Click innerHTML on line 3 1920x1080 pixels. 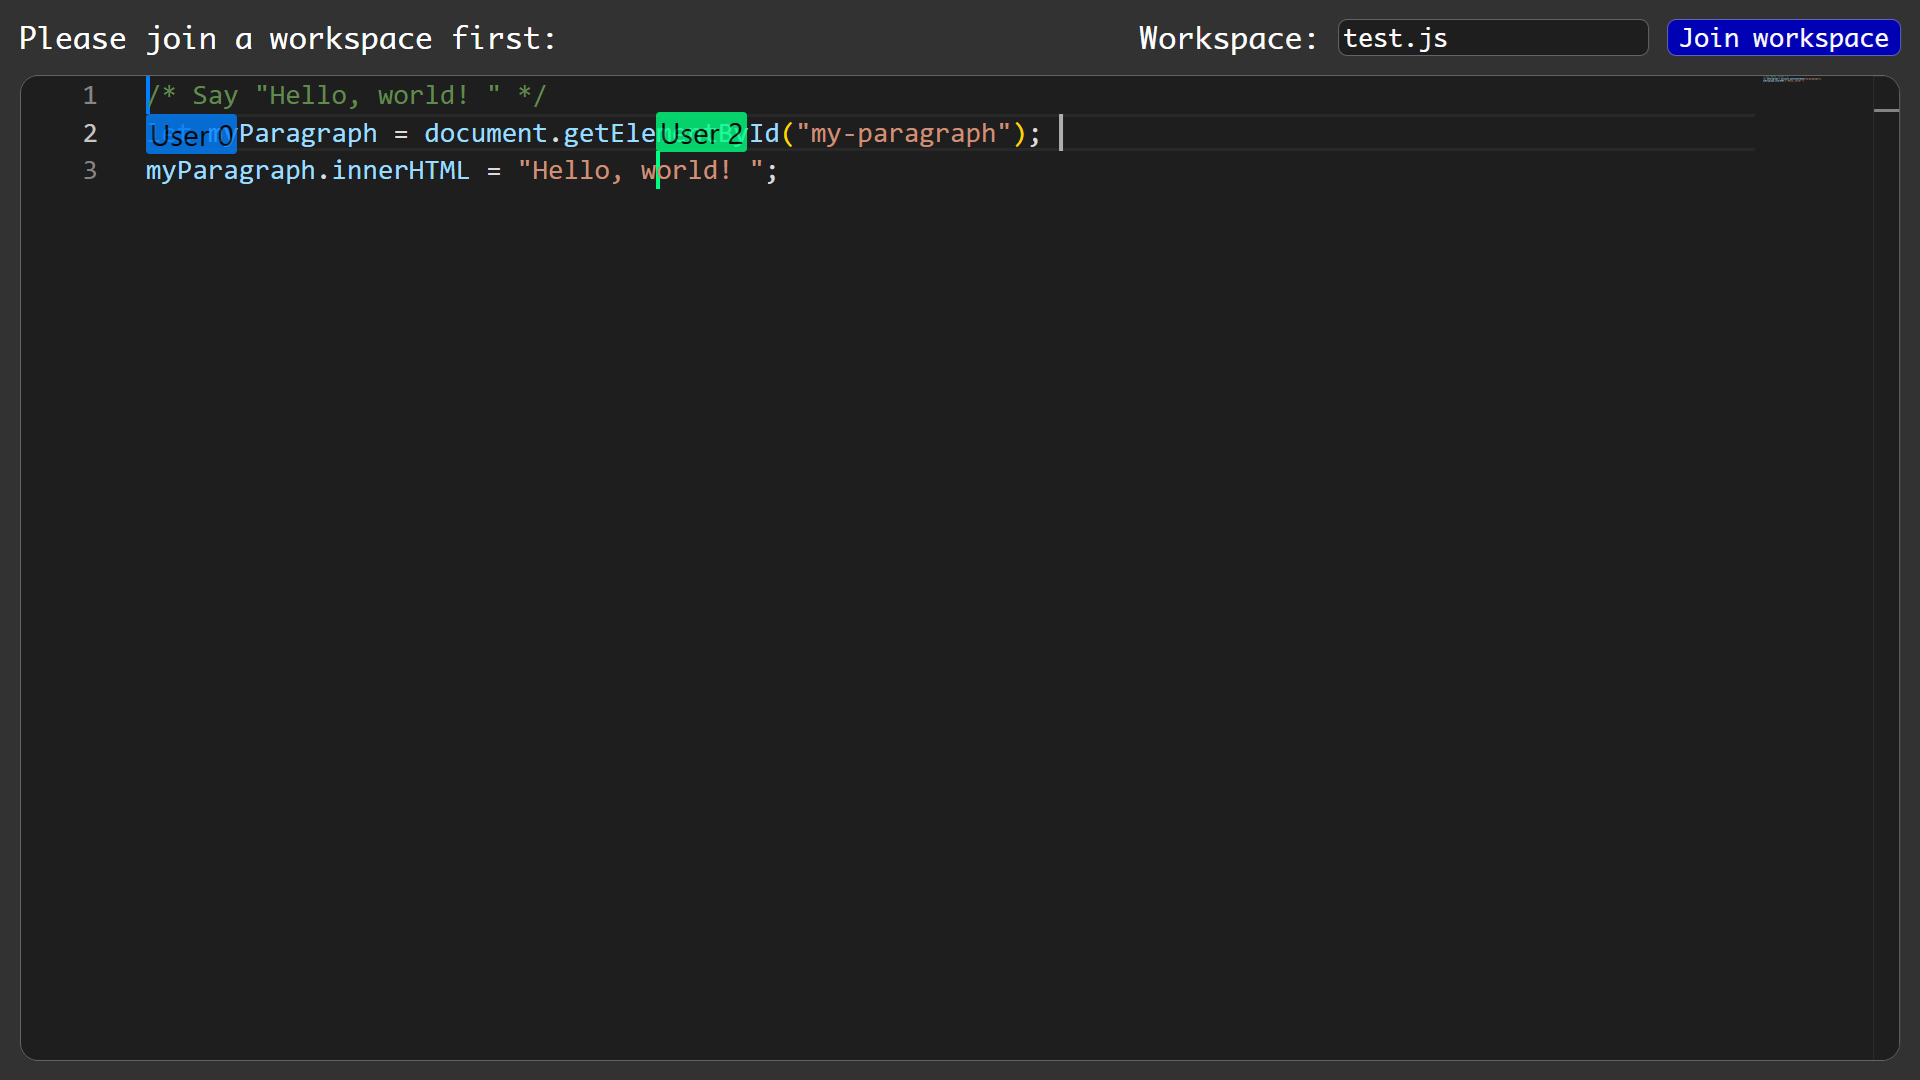pos(400,171)
